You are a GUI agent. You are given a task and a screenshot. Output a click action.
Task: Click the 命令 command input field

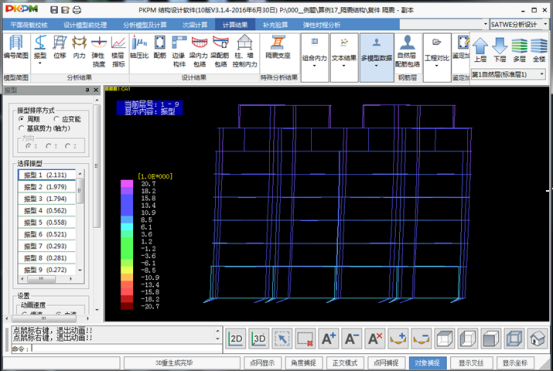(x=126, y=349)
